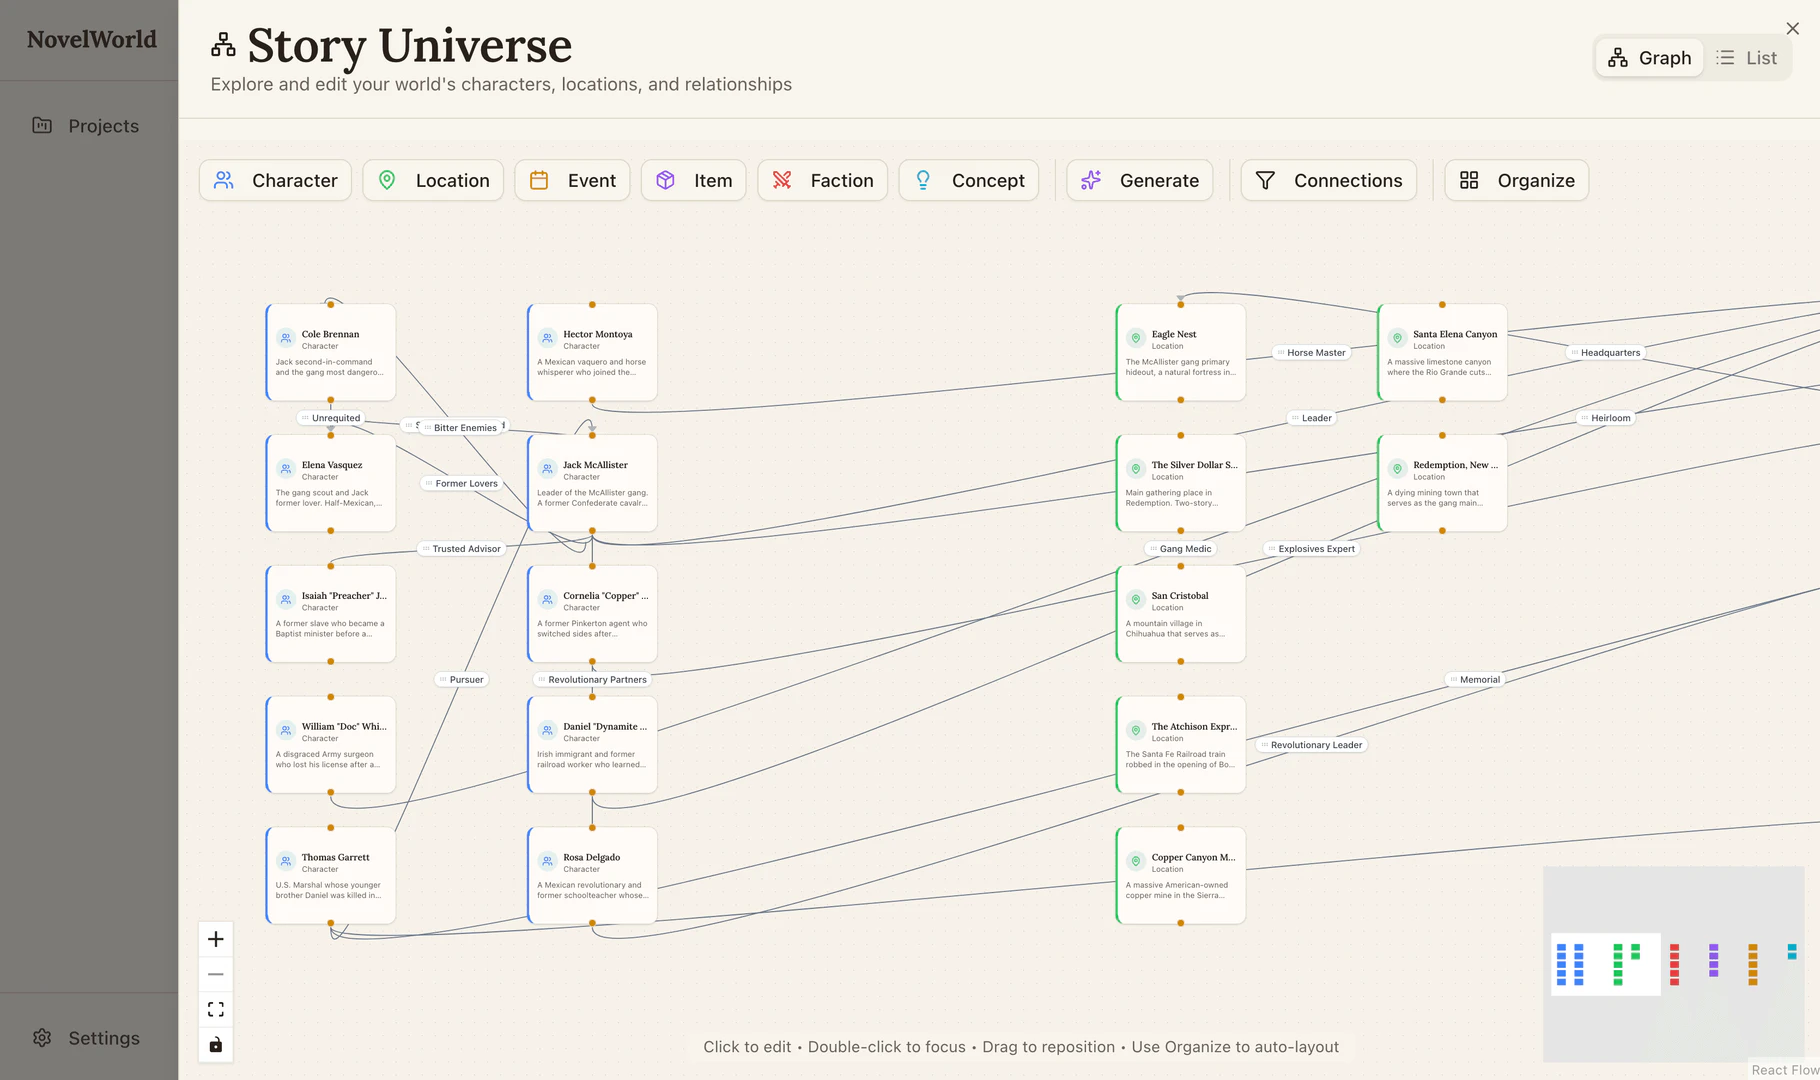Screen dimensions: 1820x1080
Task: Click the Item cube icon
Action: point(665,180)
